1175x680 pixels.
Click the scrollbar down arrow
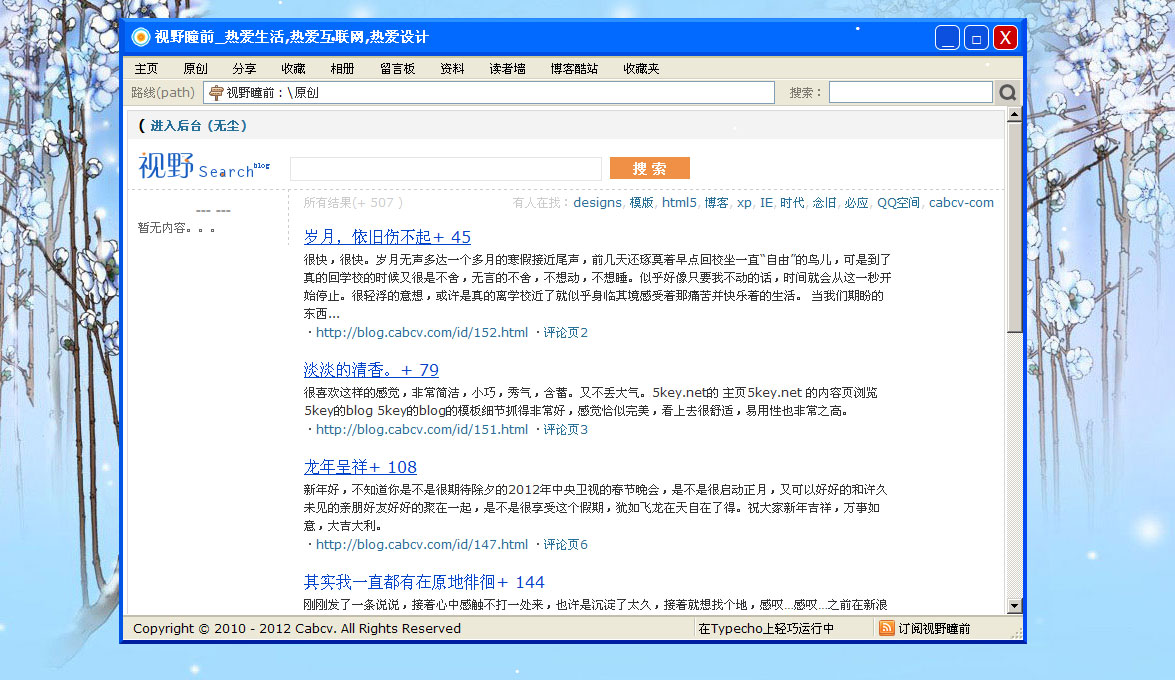click(1015, 606)
